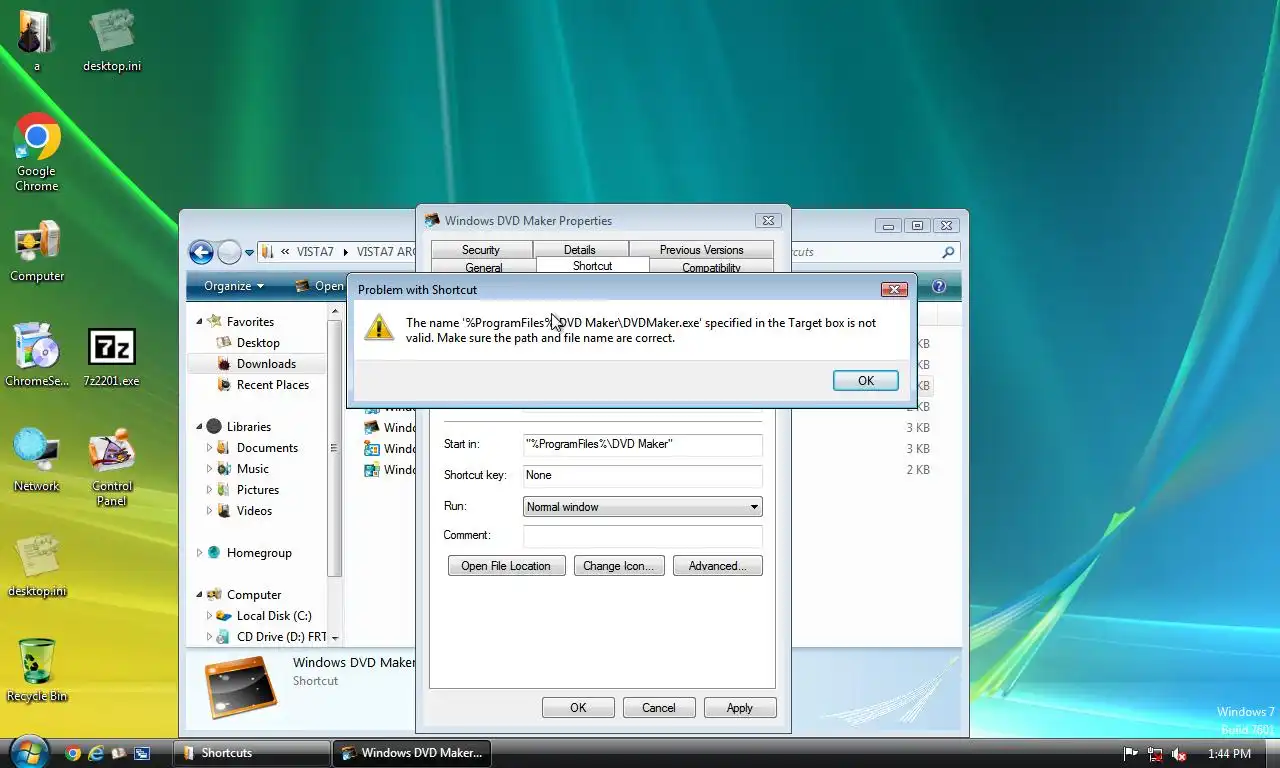The image size is (1280, 768).
Task: Click the Shortcuts taskbar button
Action: pyautogui.click(x=252, y=753)
